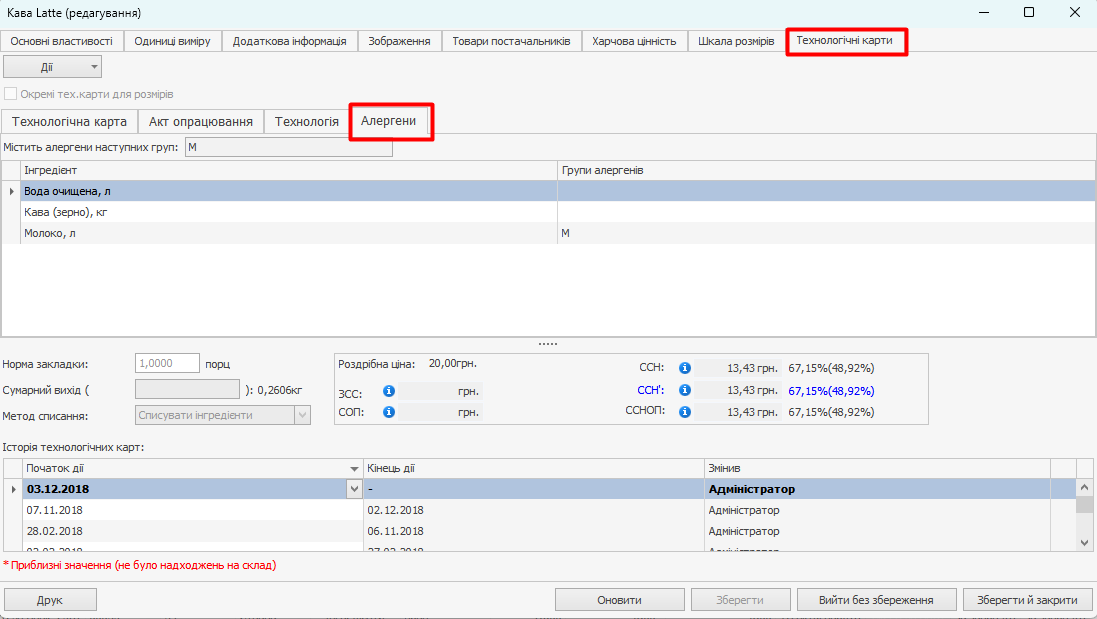Open the Дії dropdown menu

tap(53, 67)
